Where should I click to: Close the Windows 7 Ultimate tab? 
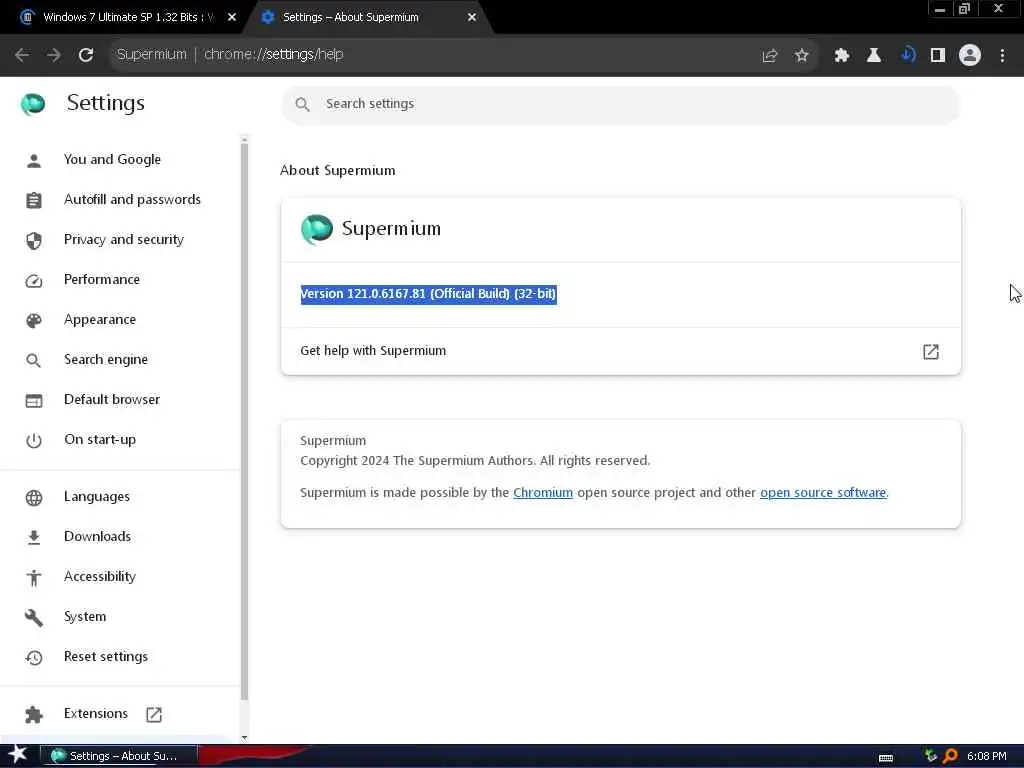(232, 18)
